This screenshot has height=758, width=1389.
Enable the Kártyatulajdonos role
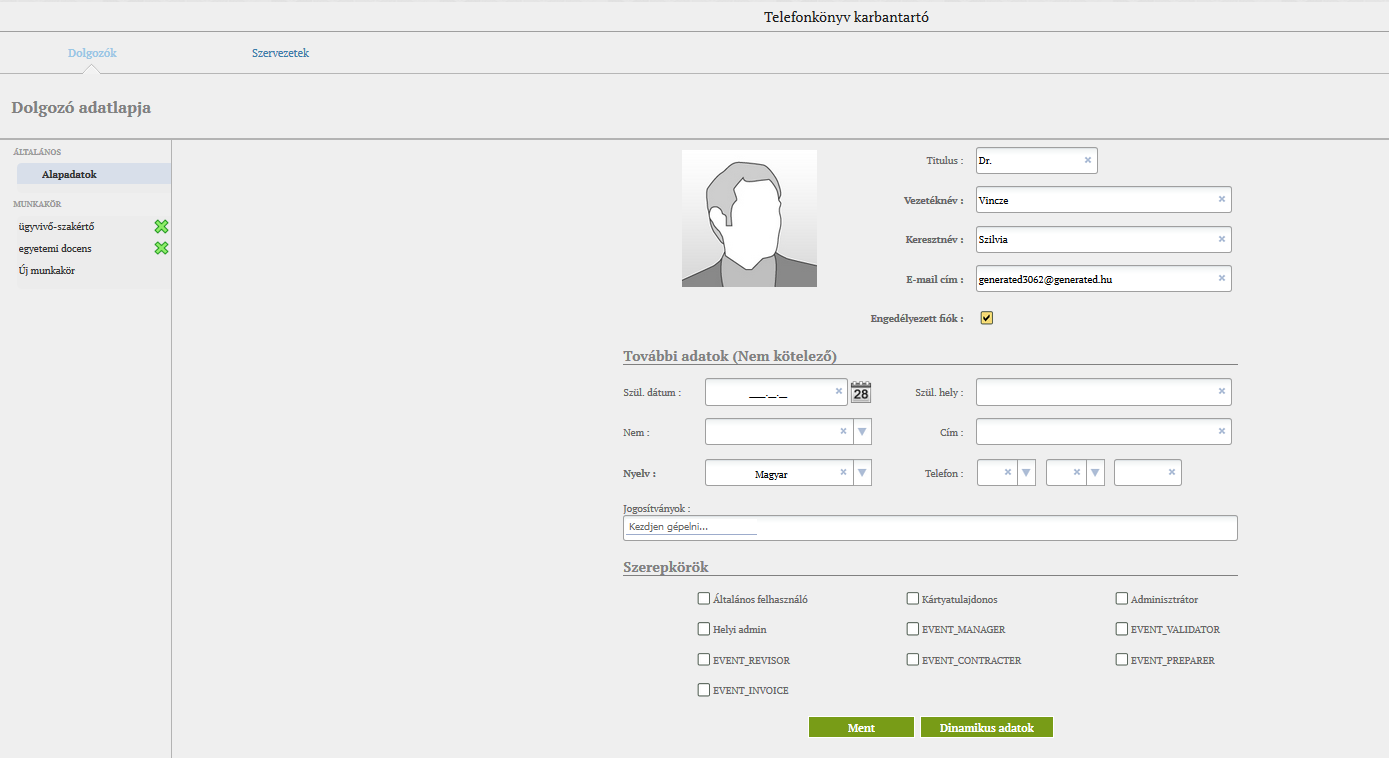(x=912, y=599)
